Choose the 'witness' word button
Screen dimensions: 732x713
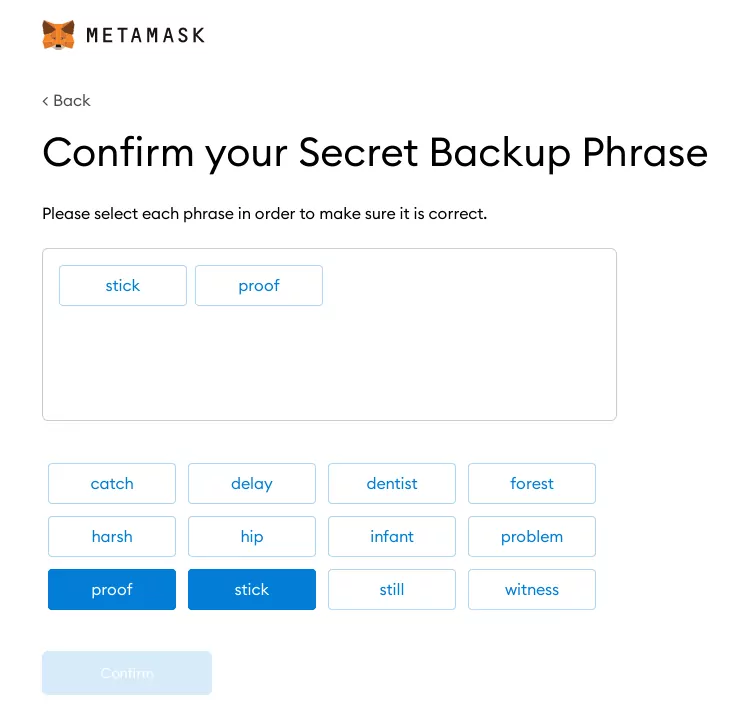coord(532,590)
